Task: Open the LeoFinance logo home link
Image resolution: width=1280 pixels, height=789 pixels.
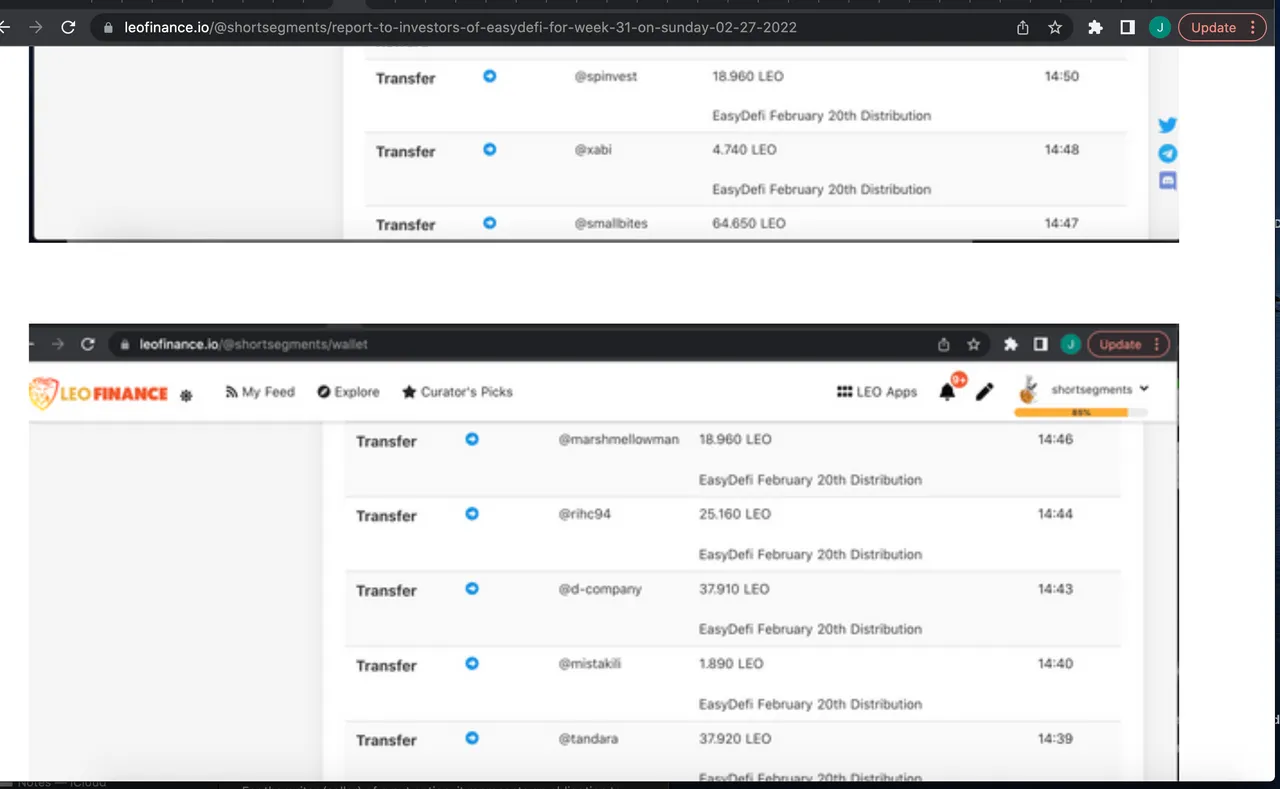Action: 98,393
